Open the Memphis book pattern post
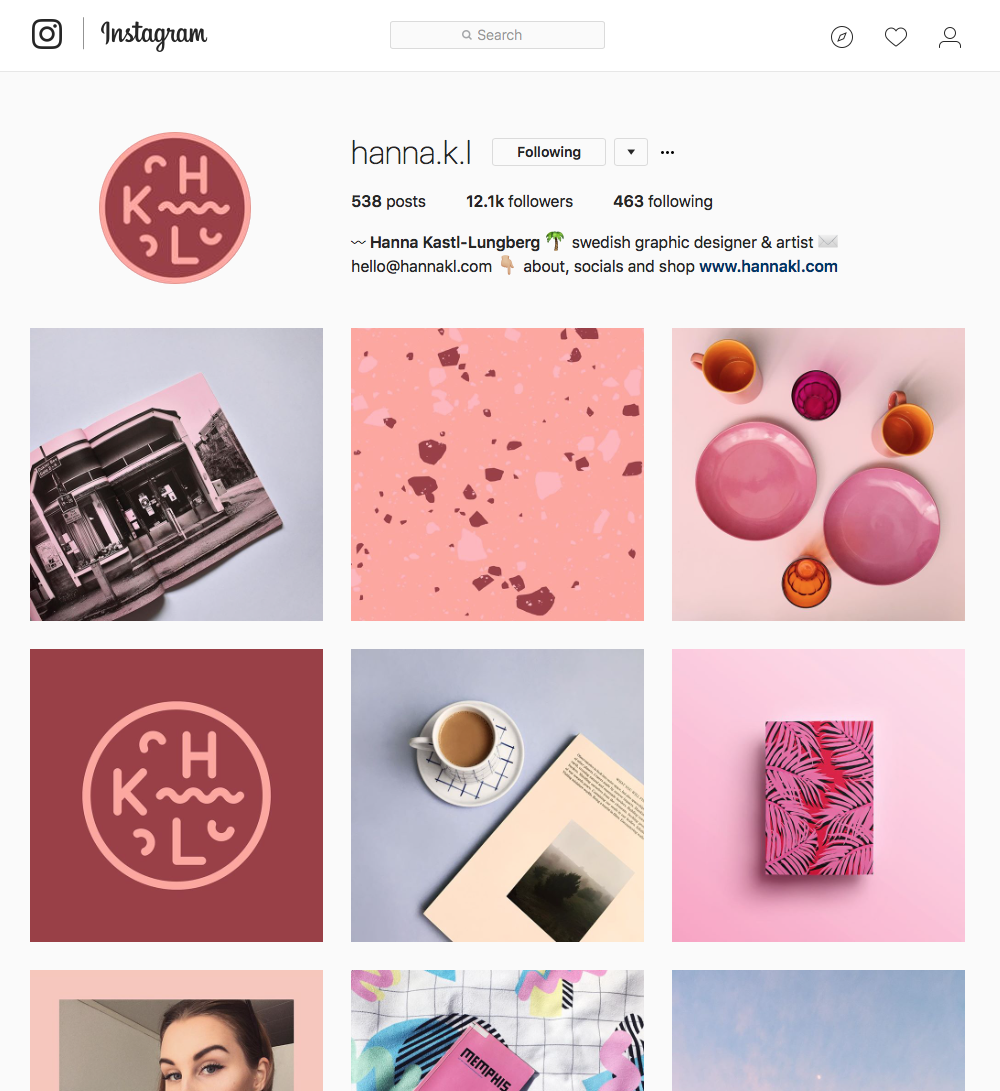 (x=497, y=1030)
